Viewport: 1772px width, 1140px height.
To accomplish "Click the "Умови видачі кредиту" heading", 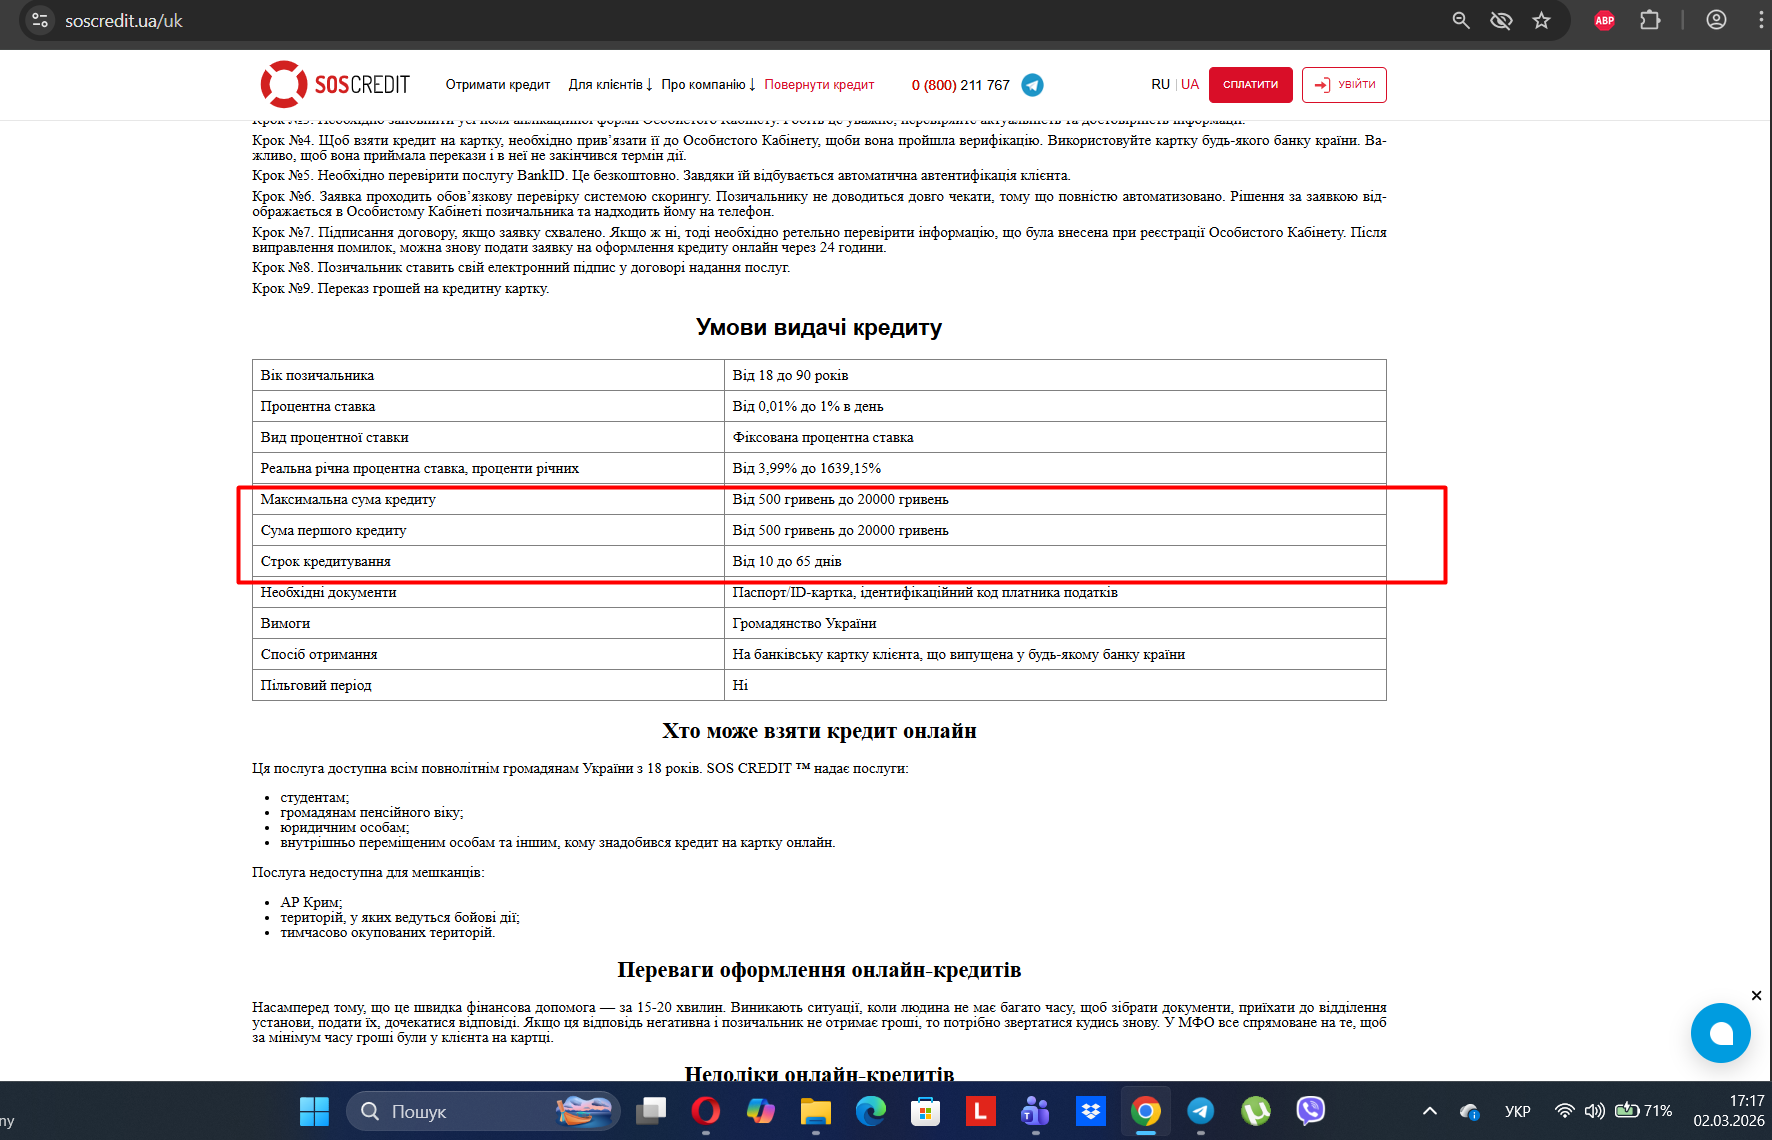I will pyautogui.click(x=819, y=327).
